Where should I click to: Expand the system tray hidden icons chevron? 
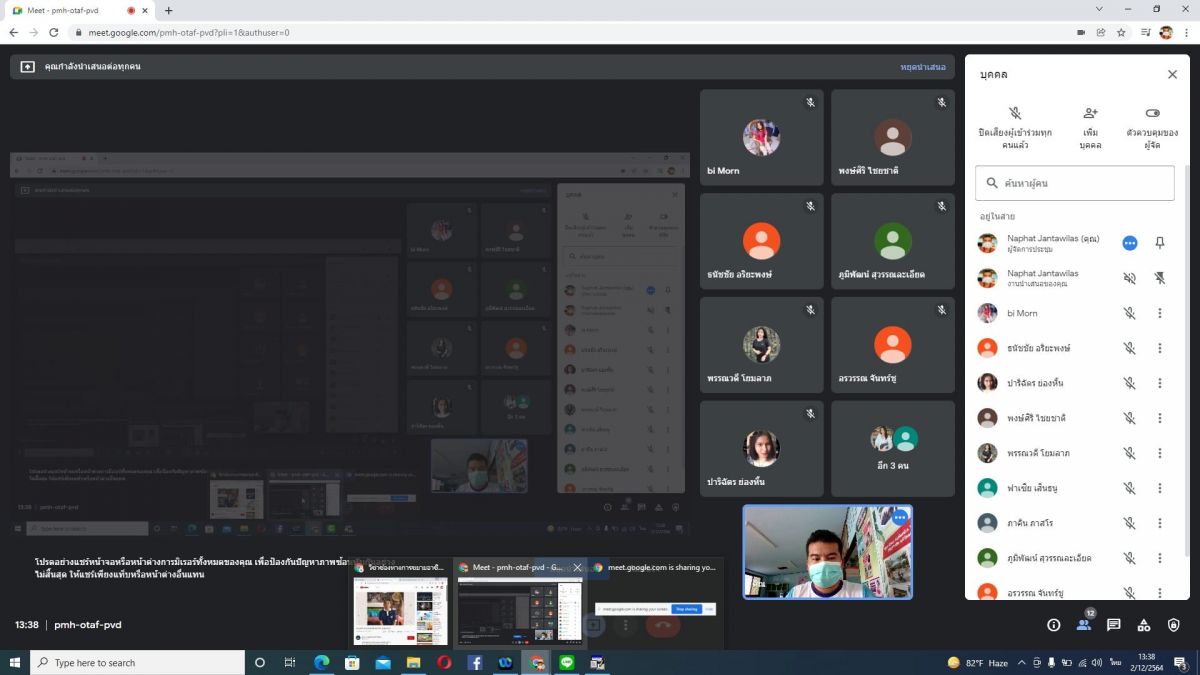(1021, 662)
